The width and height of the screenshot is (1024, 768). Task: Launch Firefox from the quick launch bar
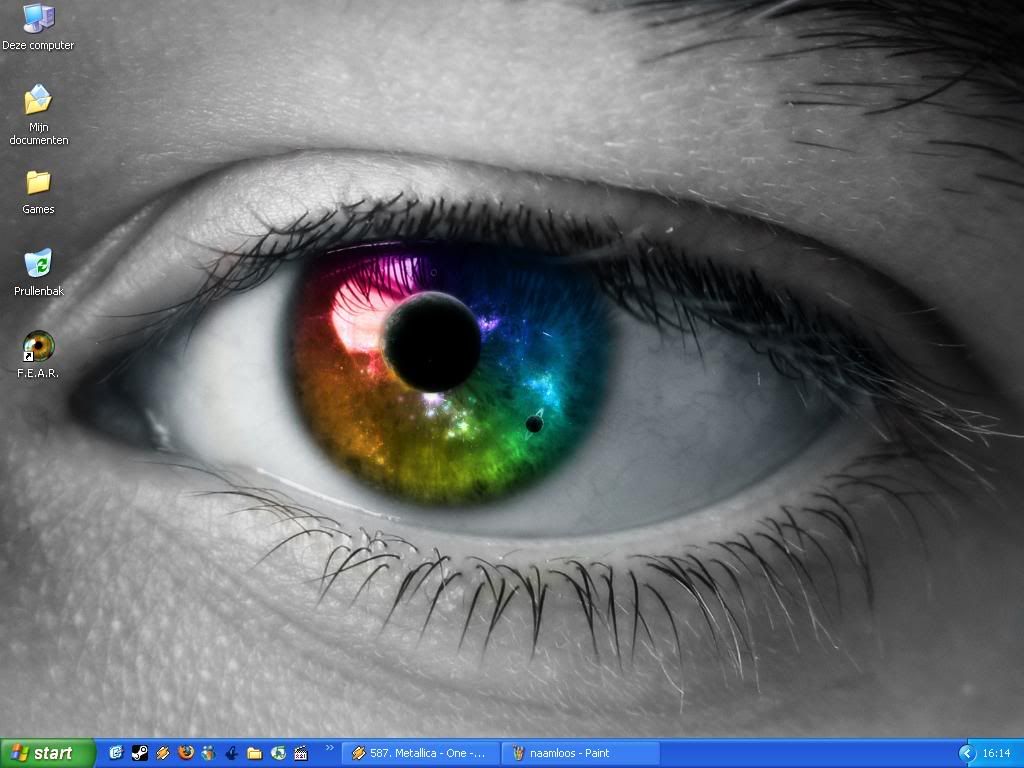(186, 753)
